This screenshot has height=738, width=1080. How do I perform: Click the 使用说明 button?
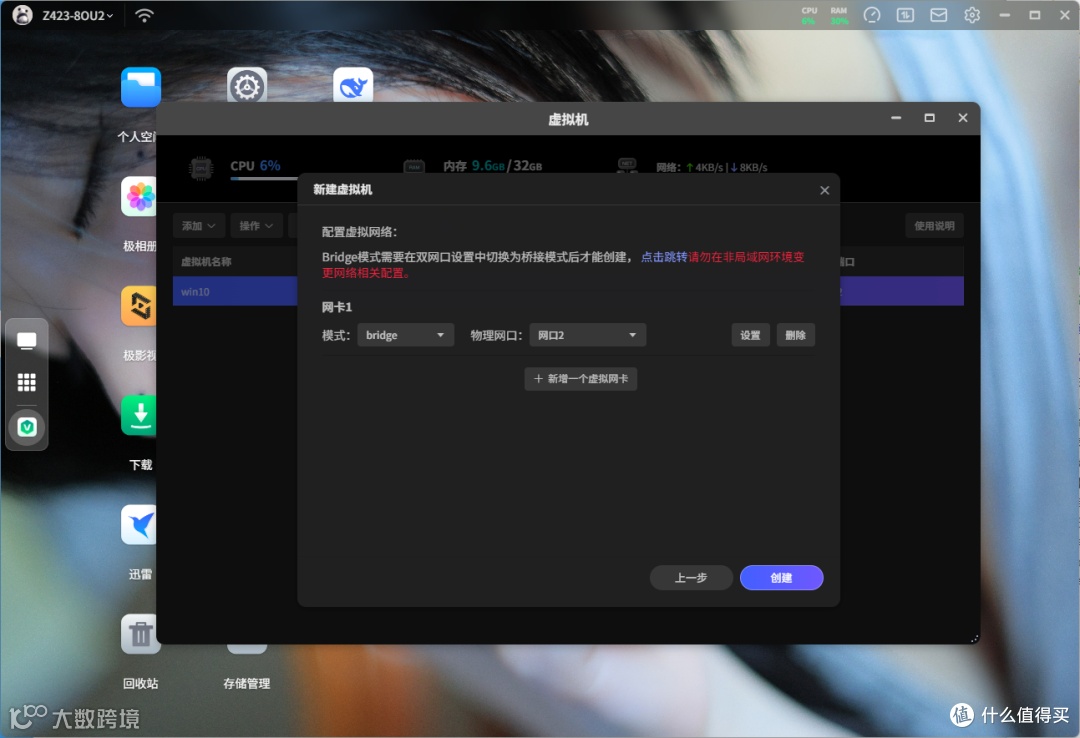[934, 225]
